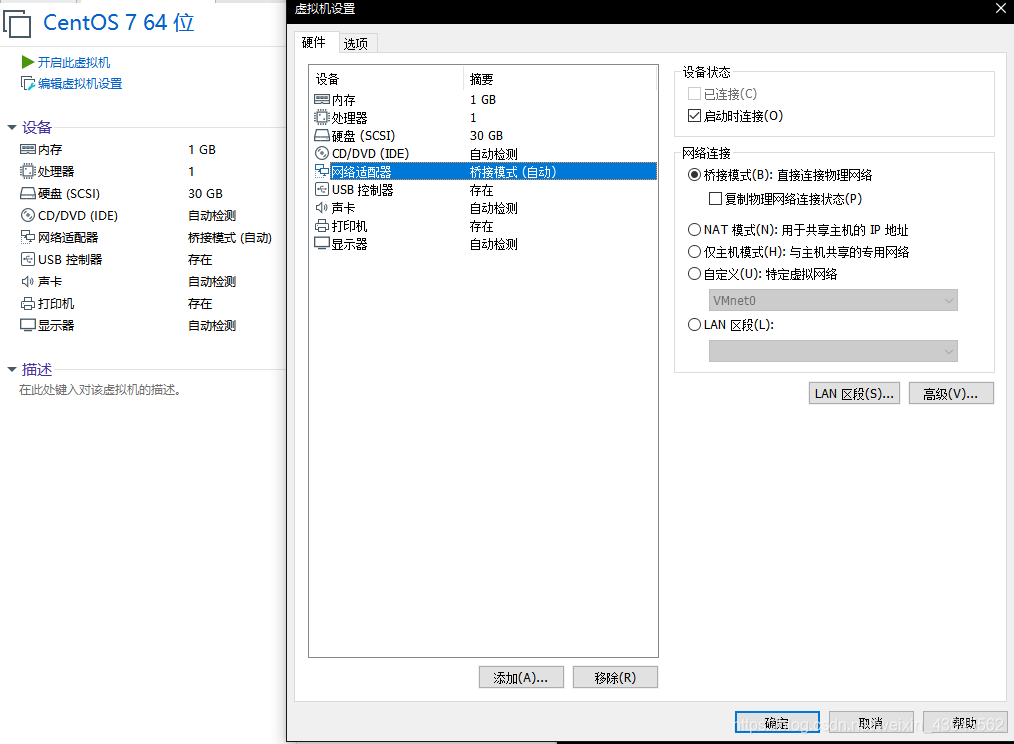Click the 高级(V) button
The width and height of the screenshot is (1014, 744).
tap(950, 392)
